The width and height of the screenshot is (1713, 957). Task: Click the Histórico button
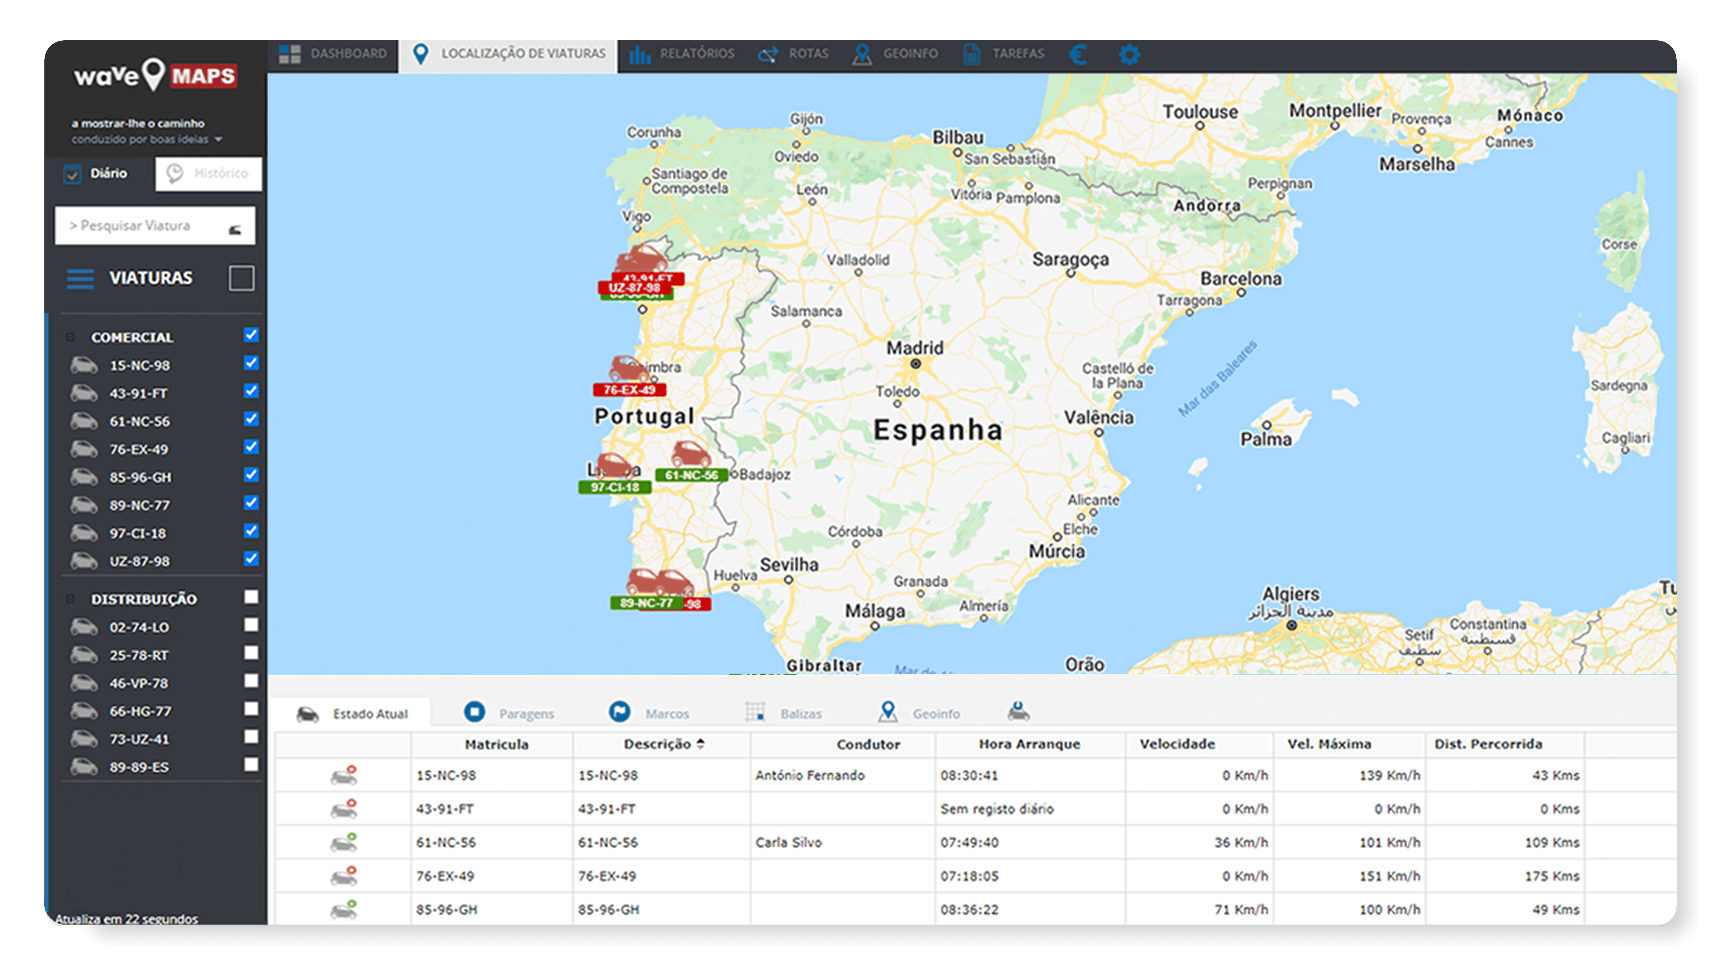click(x=209, y=174)
